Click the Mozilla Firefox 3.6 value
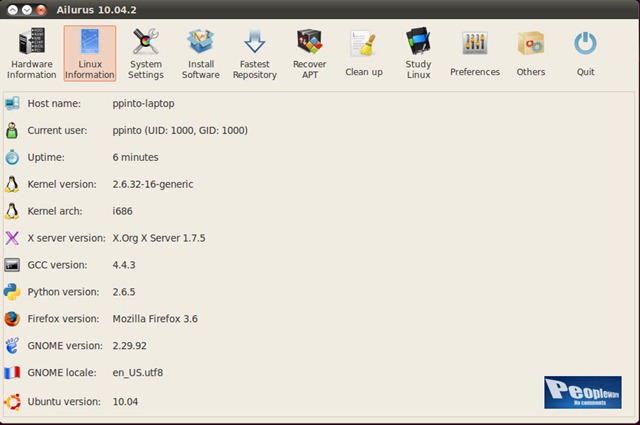The height and width of the screenshot is (425, 640). point(155,319)
